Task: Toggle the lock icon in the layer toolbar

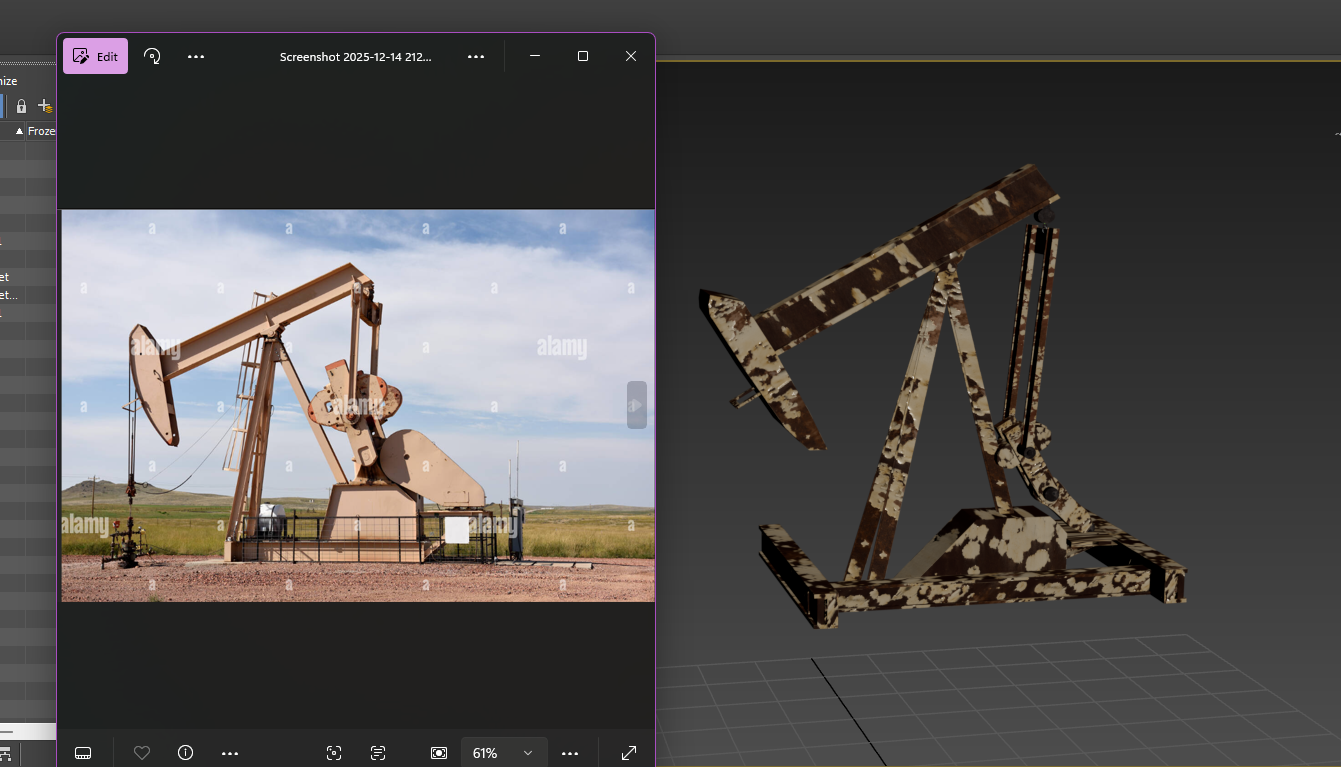Action: point(21,106)
